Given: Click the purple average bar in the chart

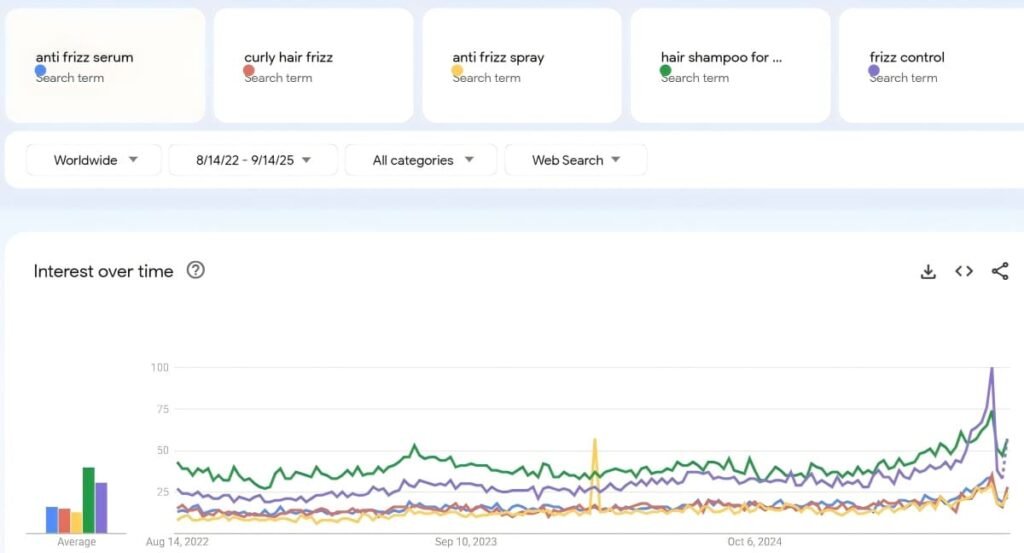Looking at the screenshot, I should tap(101, 508).
